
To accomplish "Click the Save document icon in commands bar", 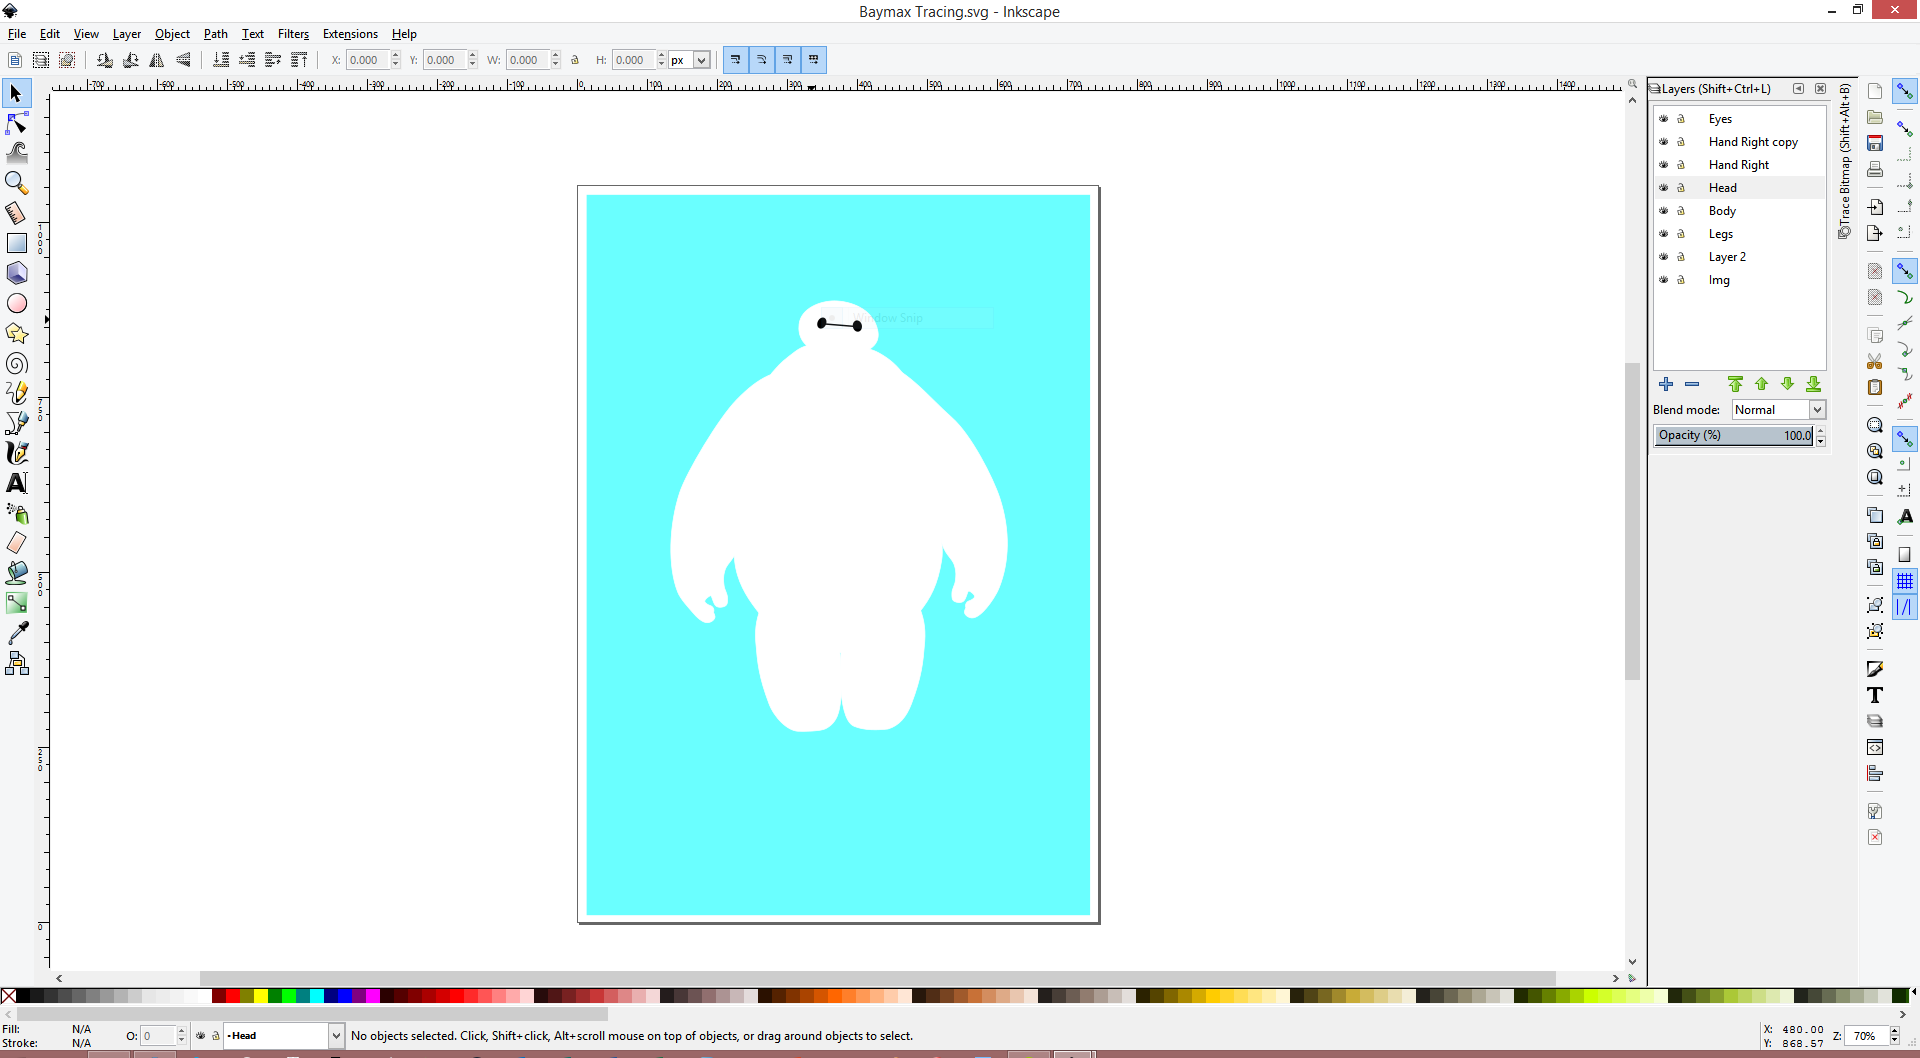I will [1875, 143].
